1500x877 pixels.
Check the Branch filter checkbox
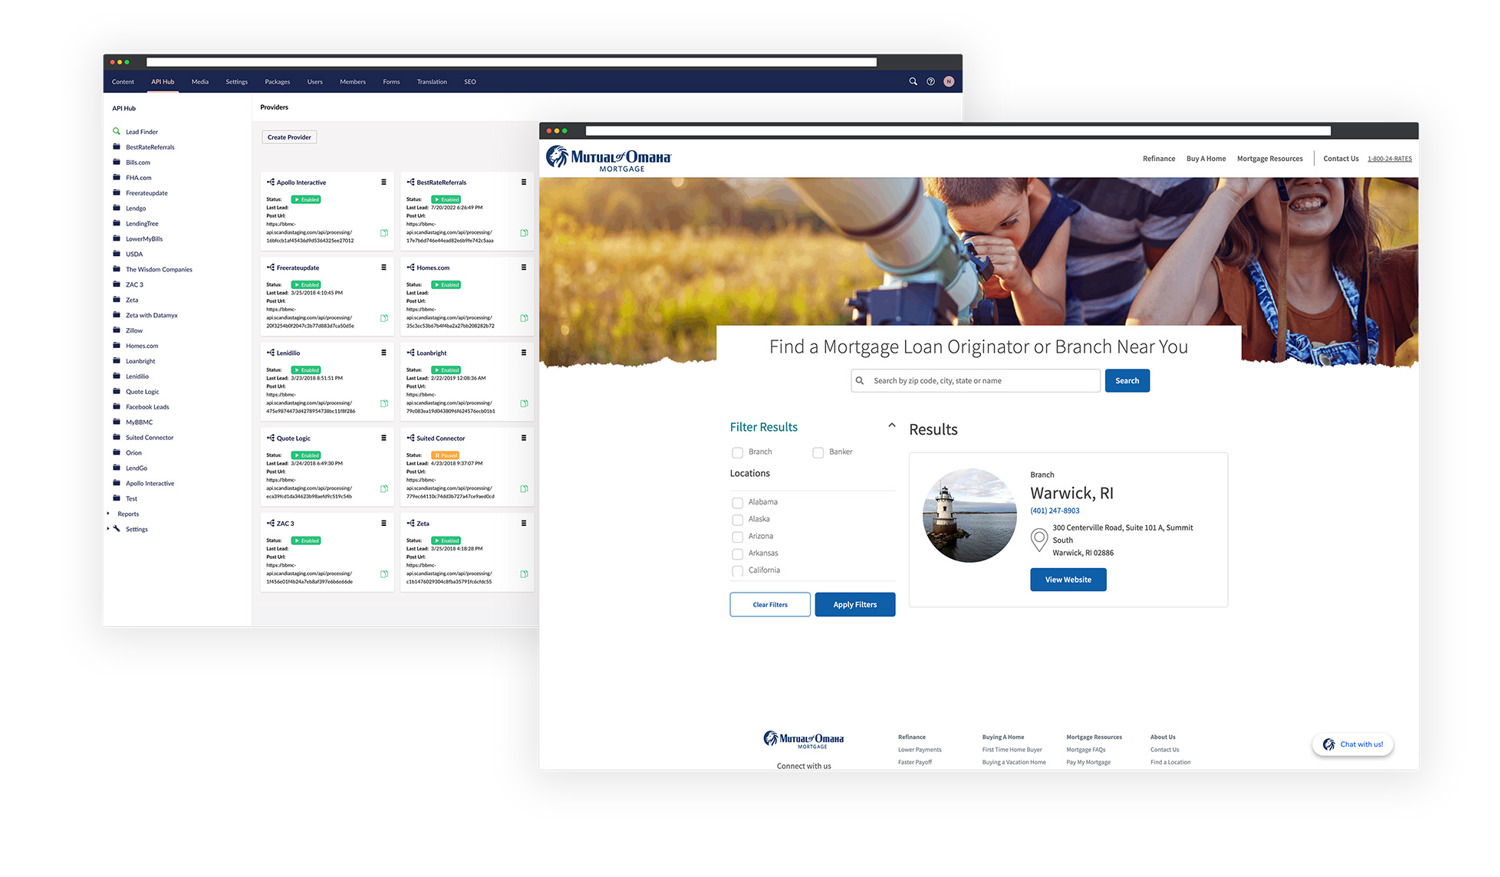[x=737, y=453]
